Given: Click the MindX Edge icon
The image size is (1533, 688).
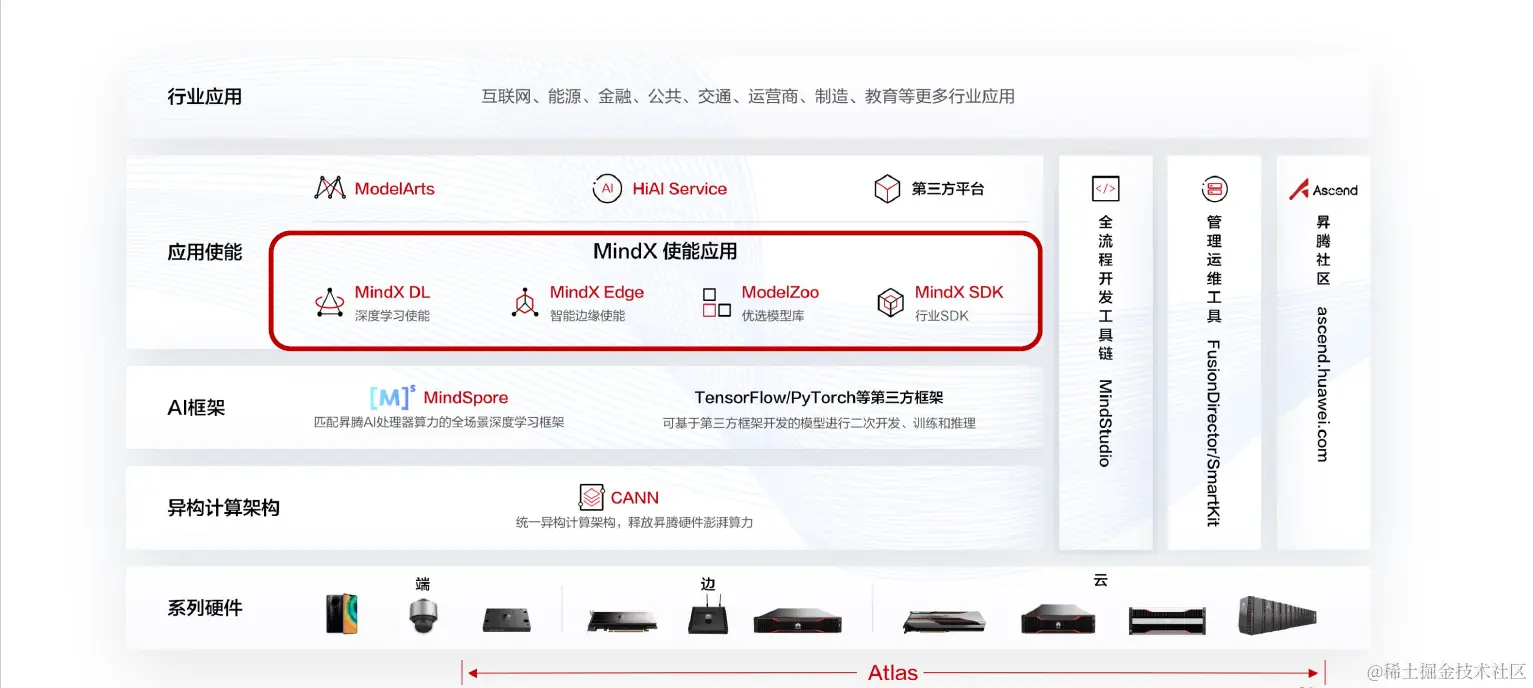Looking at the screenshot, I should coord(525,302).
